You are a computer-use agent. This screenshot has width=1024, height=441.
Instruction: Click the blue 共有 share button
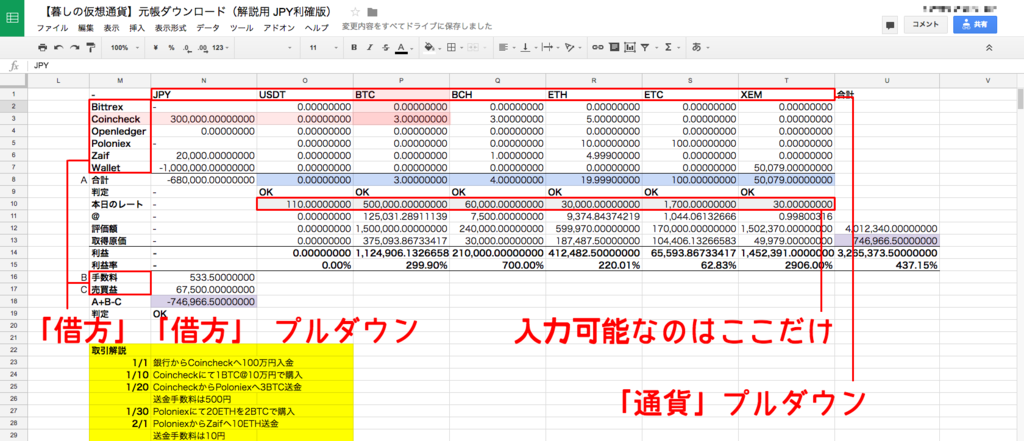click(x=975, y=25)
